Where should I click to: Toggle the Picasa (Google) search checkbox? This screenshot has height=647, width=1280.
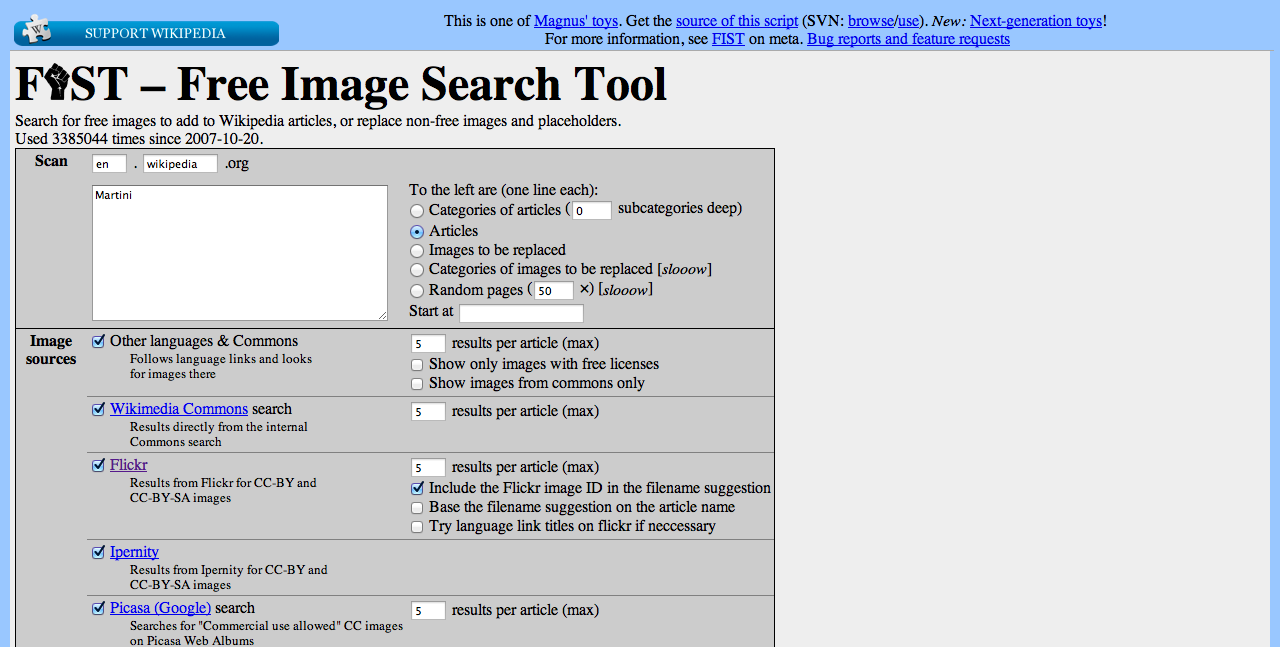coord(98,608)
